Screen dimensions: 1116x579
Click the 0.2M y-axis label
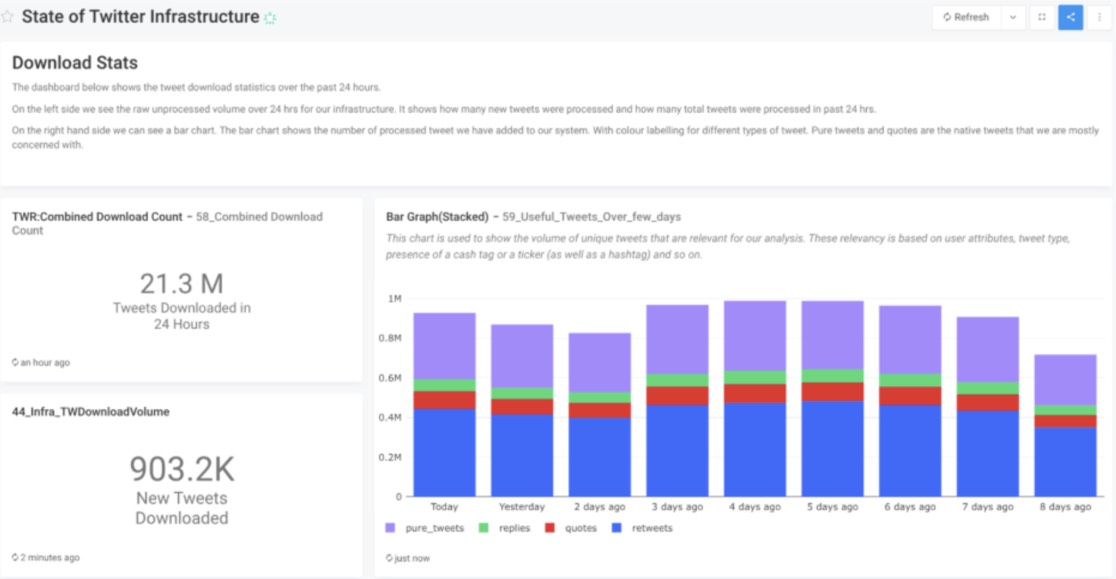click(x=390, y=457)
